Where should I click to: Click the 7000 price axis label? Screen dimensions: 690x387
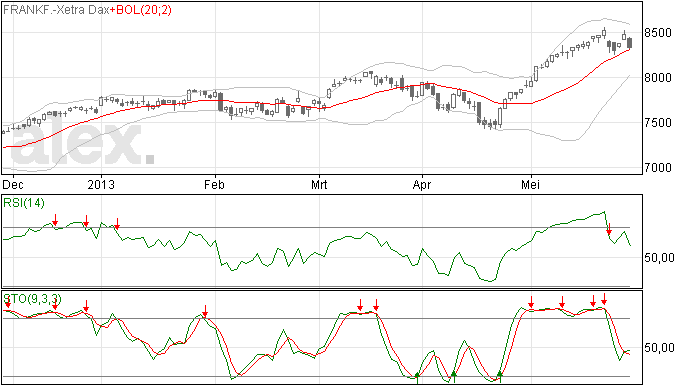(x=658, y=168)
